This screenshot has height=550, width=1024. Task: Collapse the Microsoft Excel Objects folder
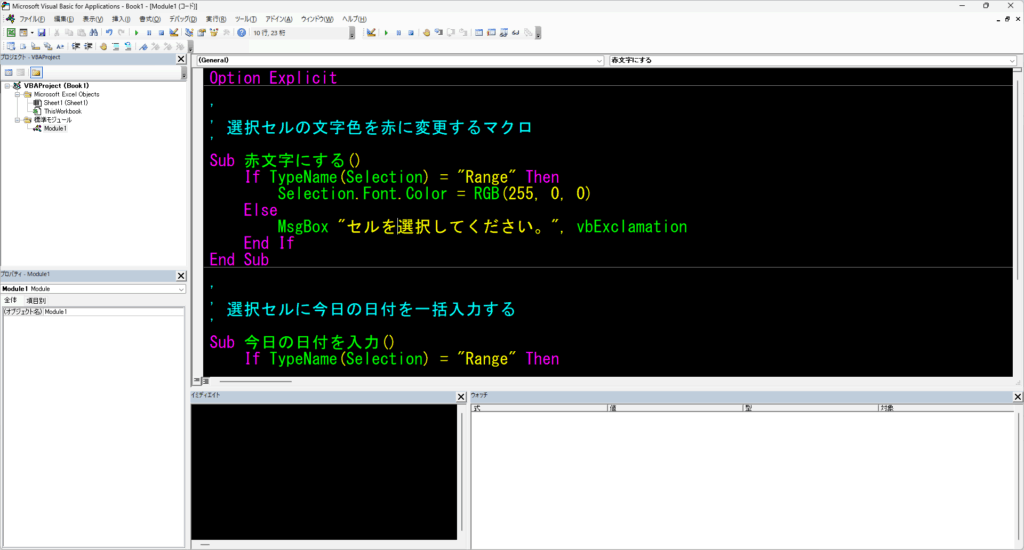[18, 94]
